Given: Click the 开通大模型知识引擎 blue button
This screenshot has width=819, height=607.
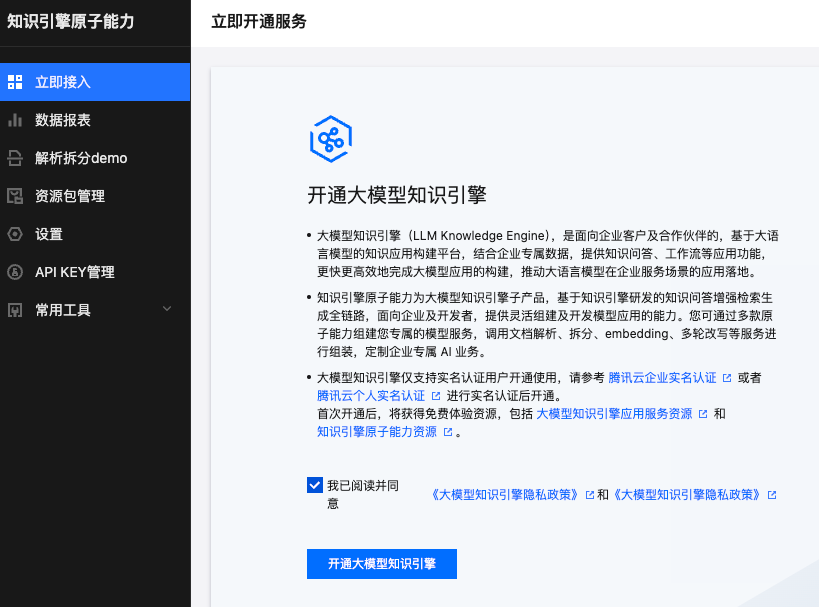Looking at the screenshot, I should pos(382,564).
